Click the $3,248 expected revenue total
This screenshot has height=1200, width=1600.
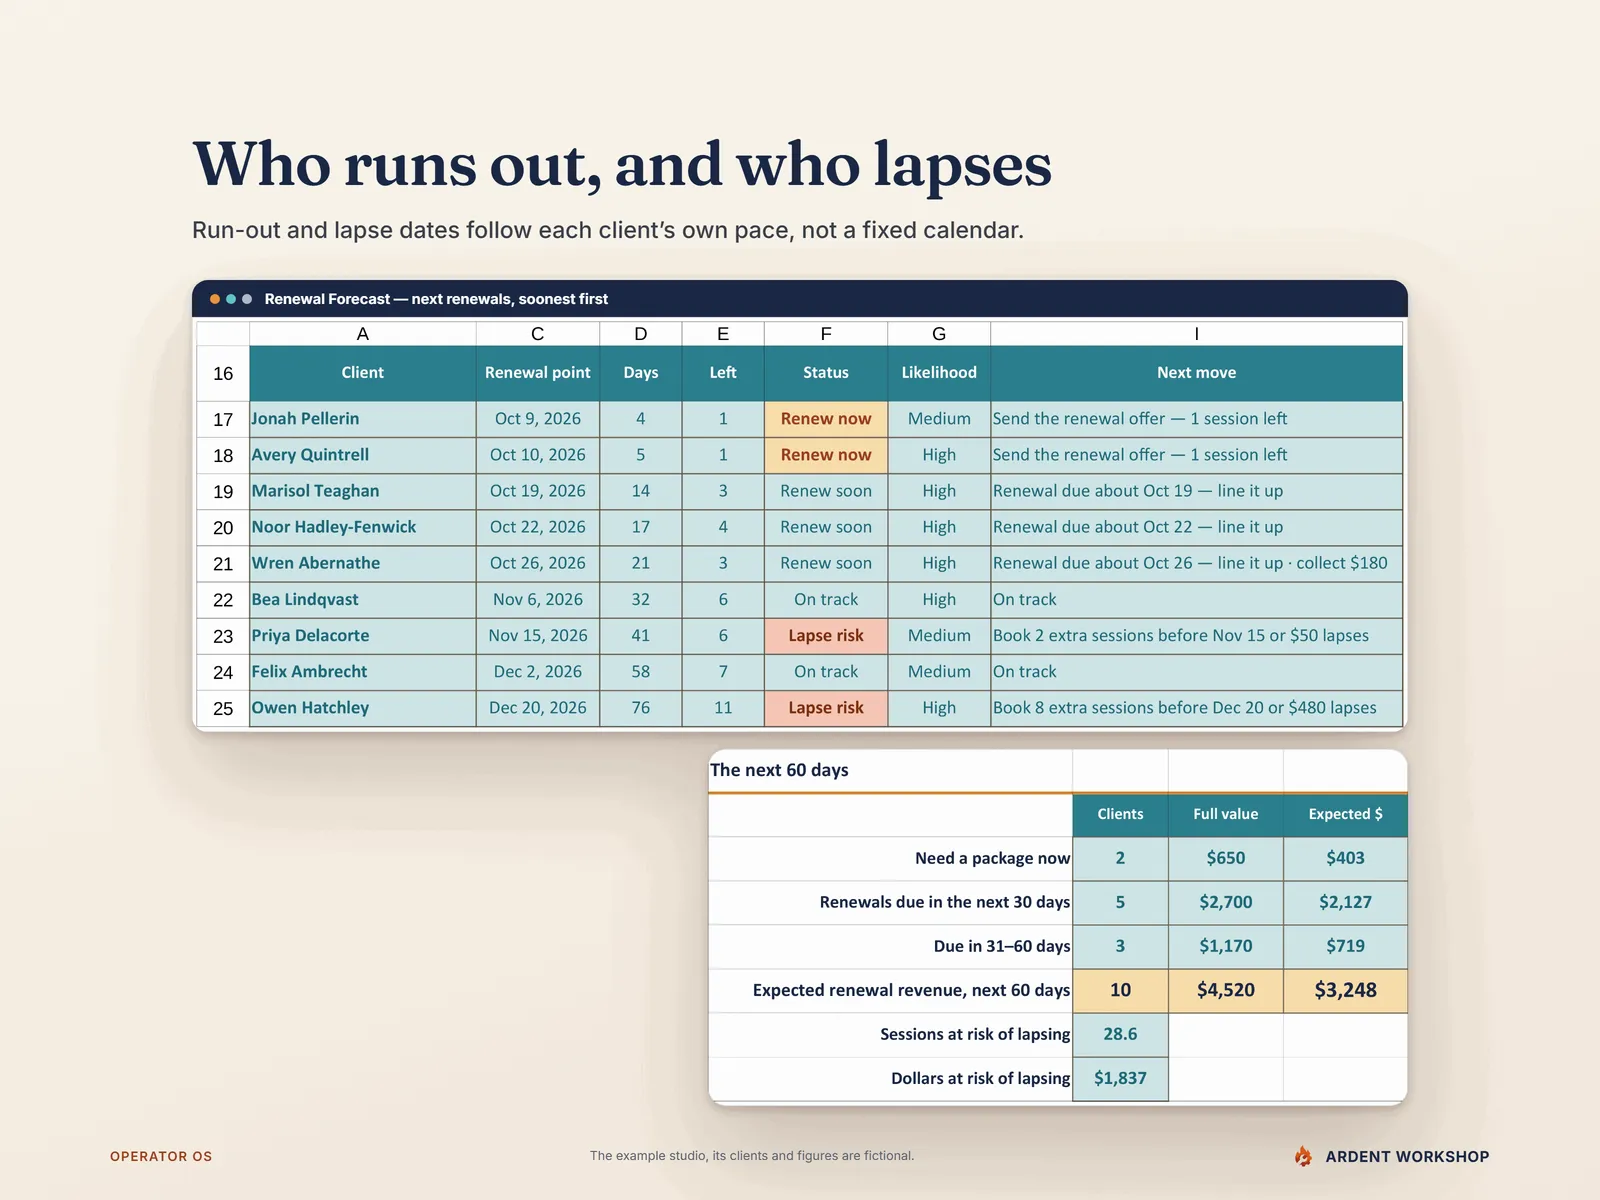pos(1345,990)
